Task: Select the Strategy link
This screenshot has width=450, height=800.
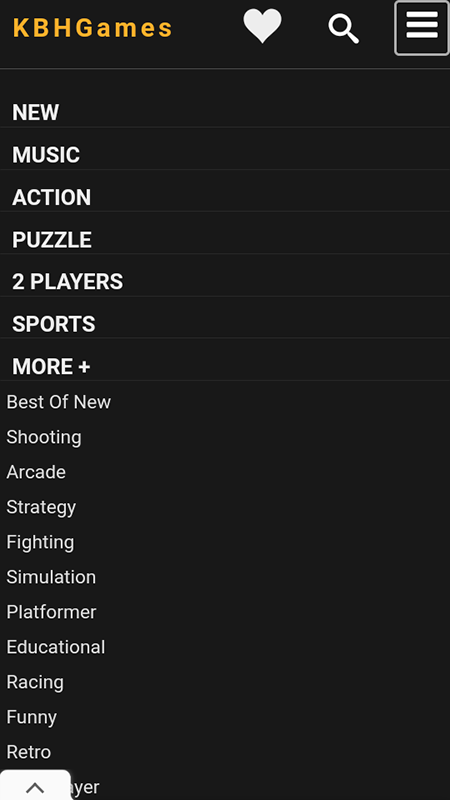Action: pos(41,507)
